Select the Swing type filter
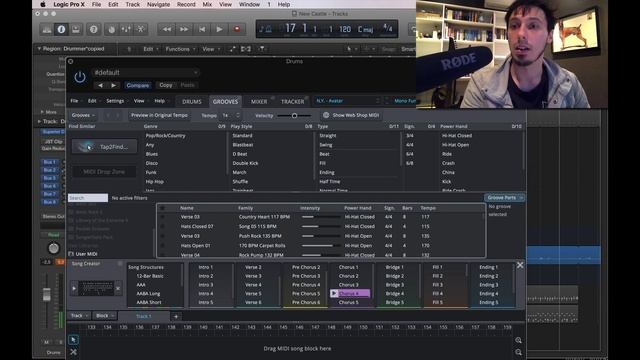This screenshot has height=360, width=640. tap(326, 145)
